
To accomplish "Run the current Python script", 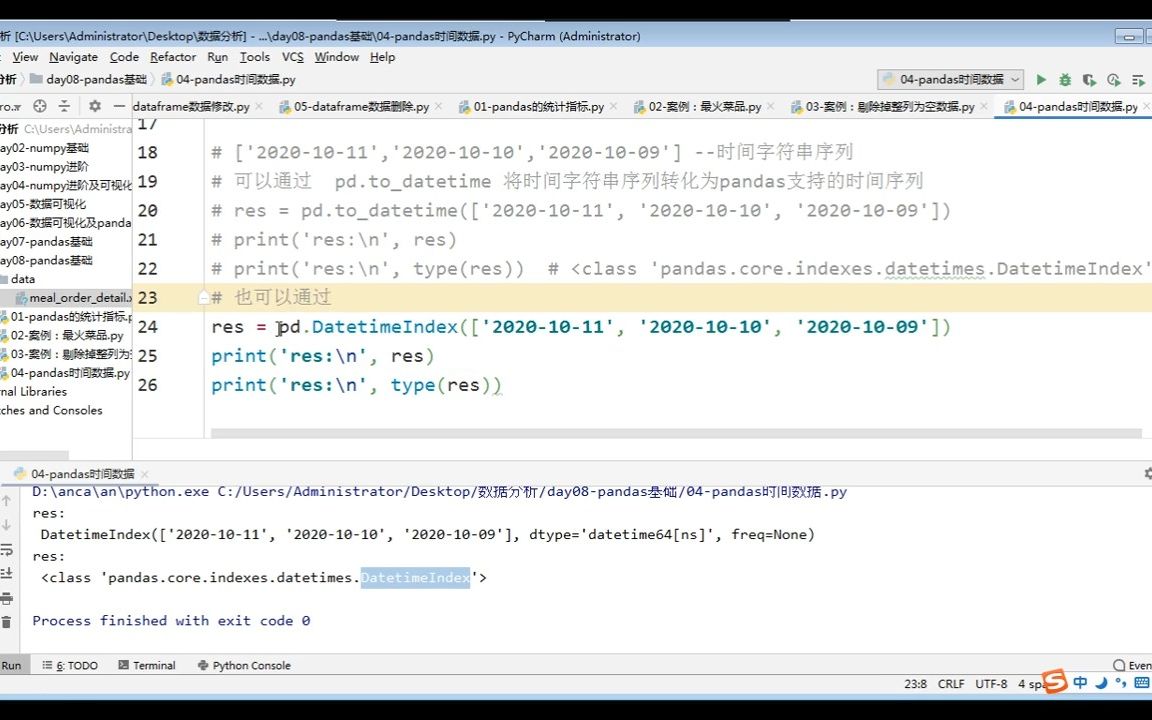I will point(1041,80).
